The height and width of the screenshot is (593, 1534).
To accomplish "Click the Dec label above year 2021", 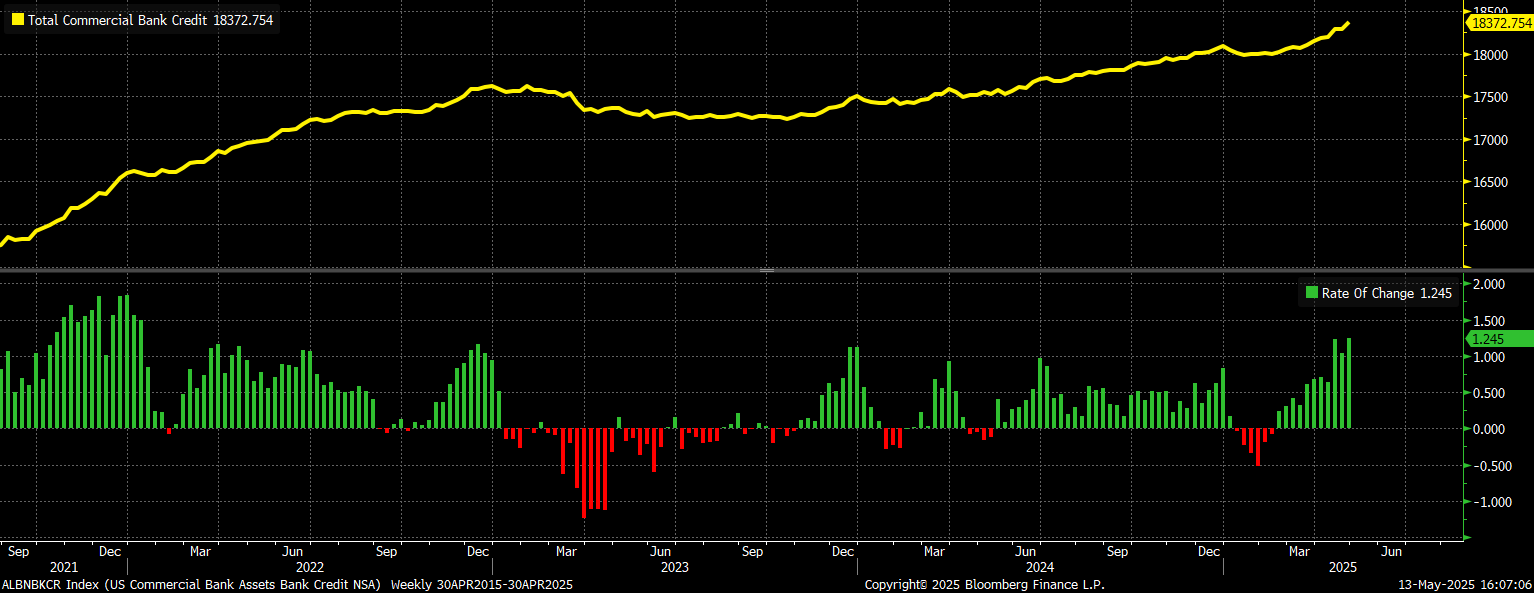I will click(x=111, y=551).
